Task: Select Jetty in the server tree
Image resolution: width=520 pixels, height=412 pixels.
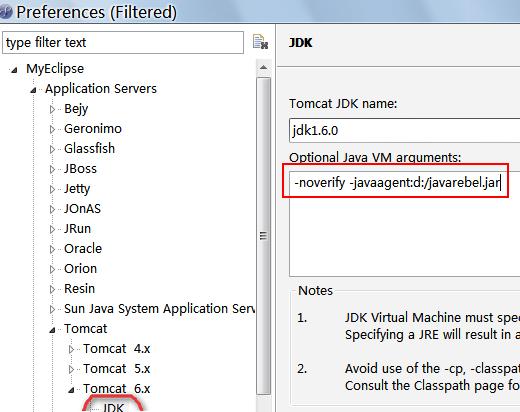Action: pyautogui.click(x=77, y=189)
